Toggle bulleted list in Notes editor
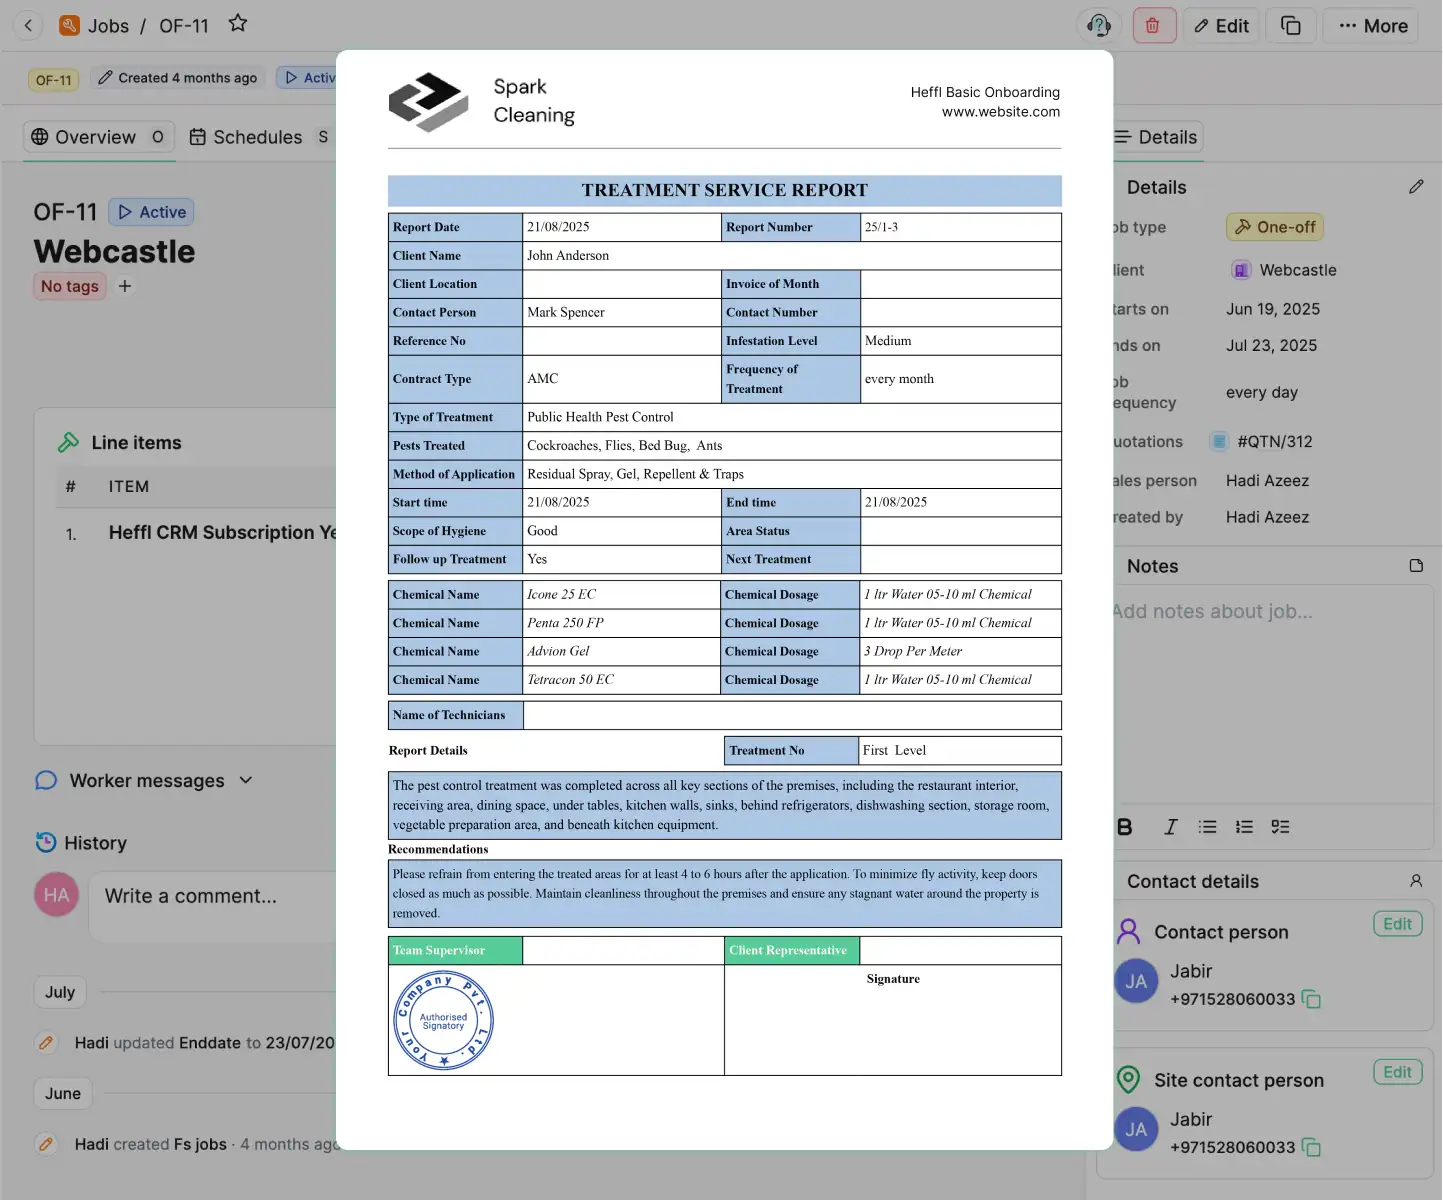Viewport: 1443px width, 1200px height. [1208, 827]
